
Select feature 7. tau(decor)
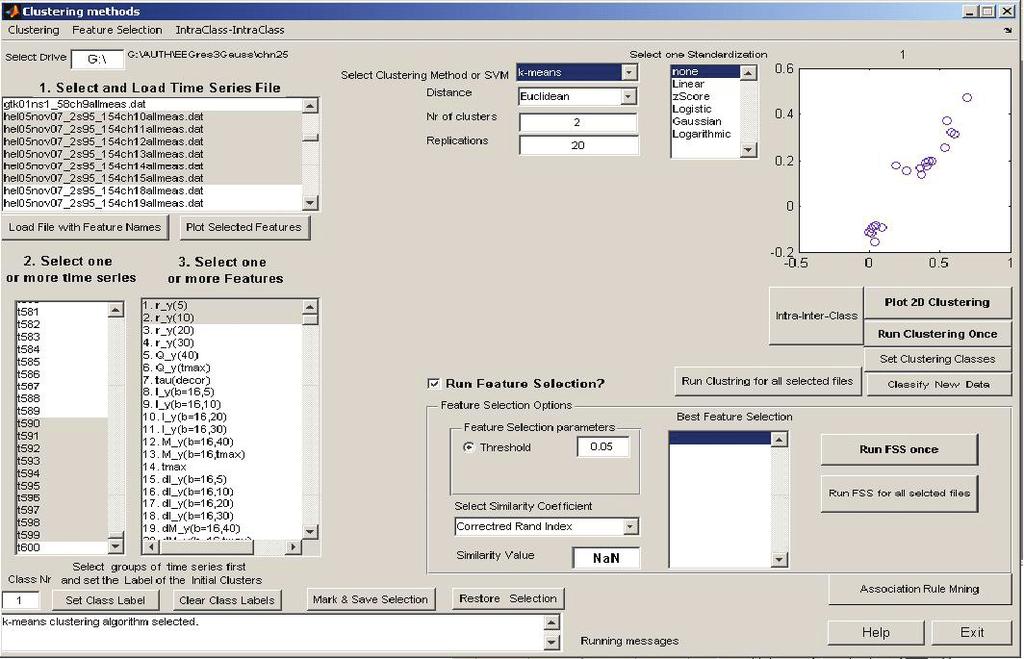222,380
